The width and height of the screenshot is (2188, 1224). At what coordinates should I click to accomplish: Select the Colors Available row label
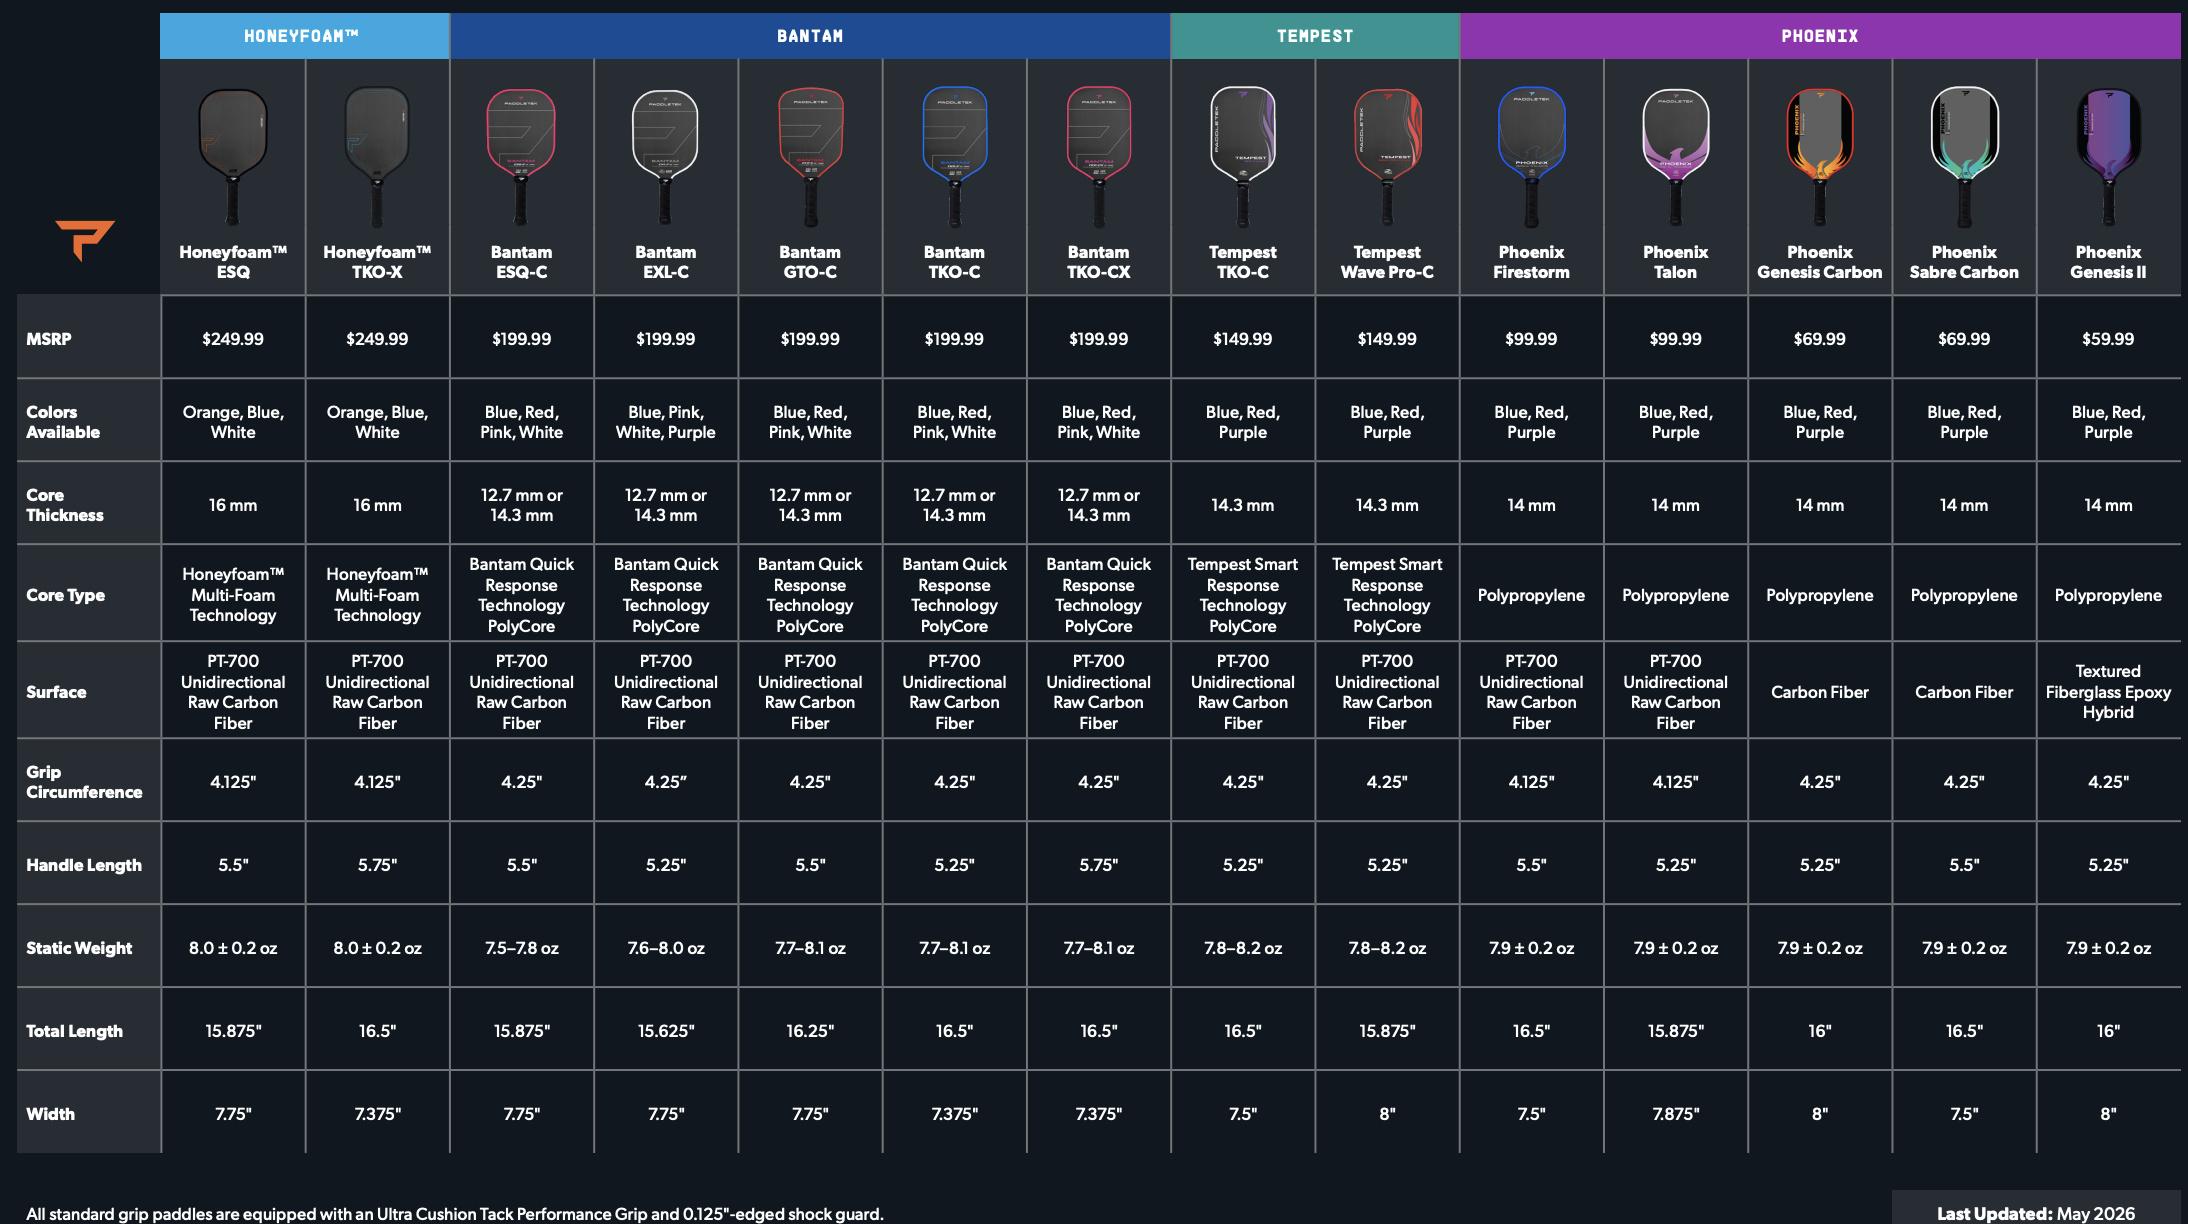[x=63, y=422]
